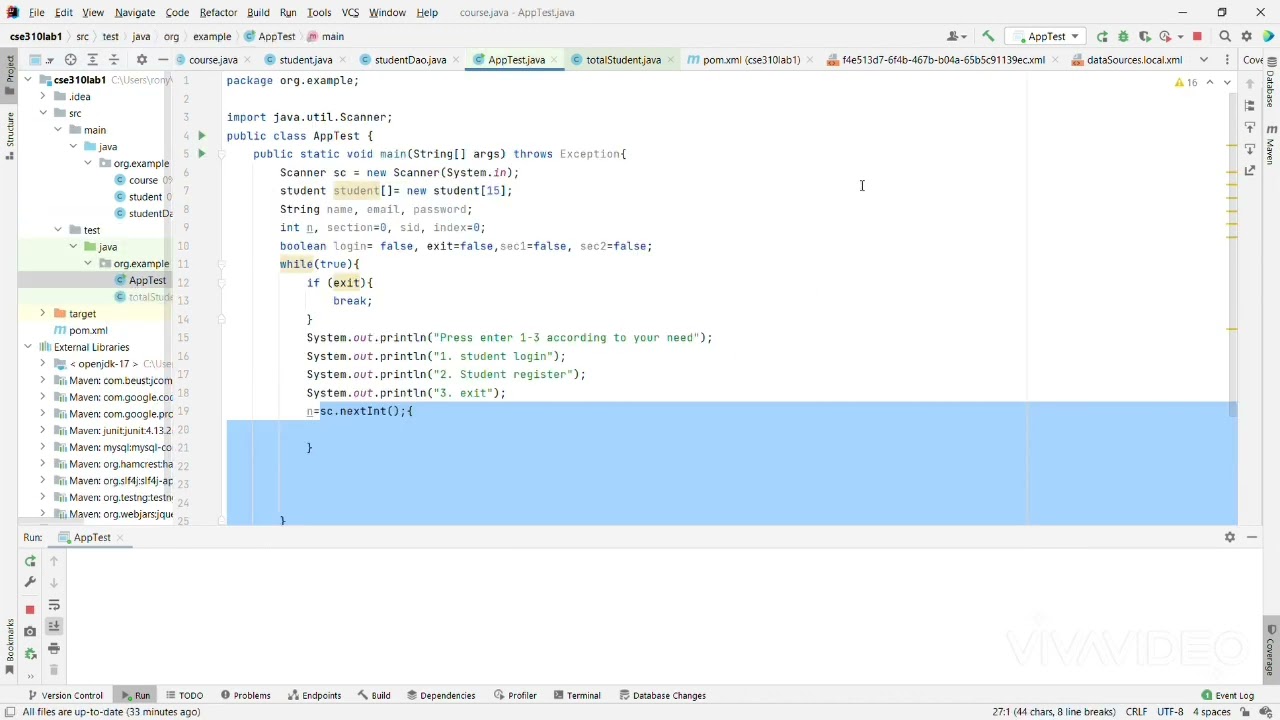
Task: Open the Refactor menu
Action: click(218, 12)
